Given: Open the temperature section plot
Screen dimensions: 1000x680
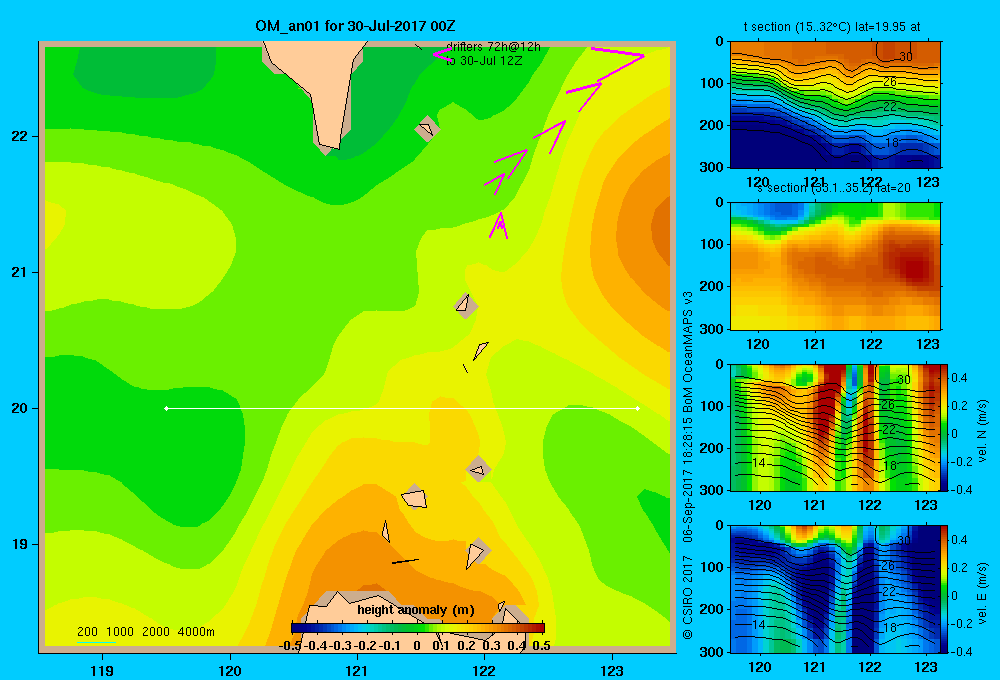Looking at the screenshot, I should tap(835, 105).
